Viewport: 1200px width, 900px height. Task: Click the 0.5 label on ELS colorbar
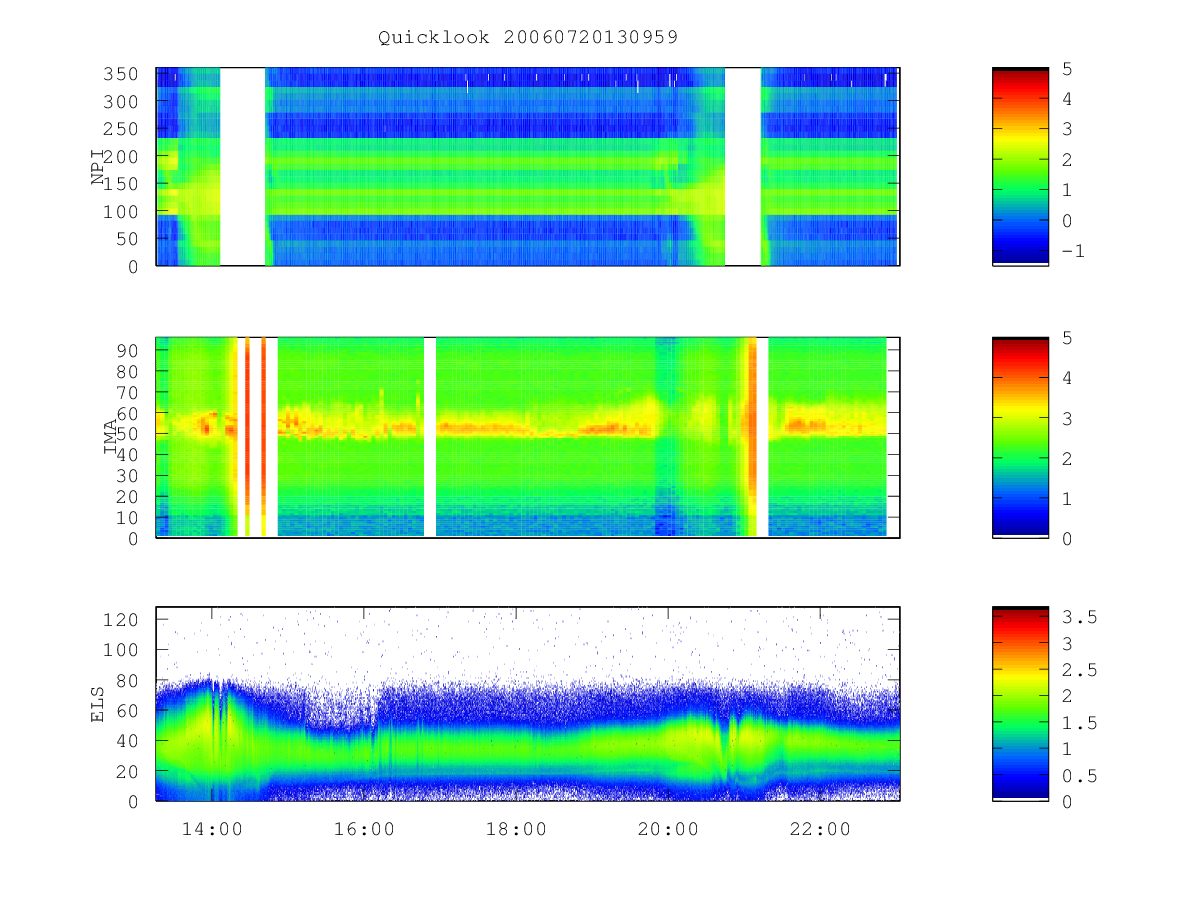point(1078,776)
